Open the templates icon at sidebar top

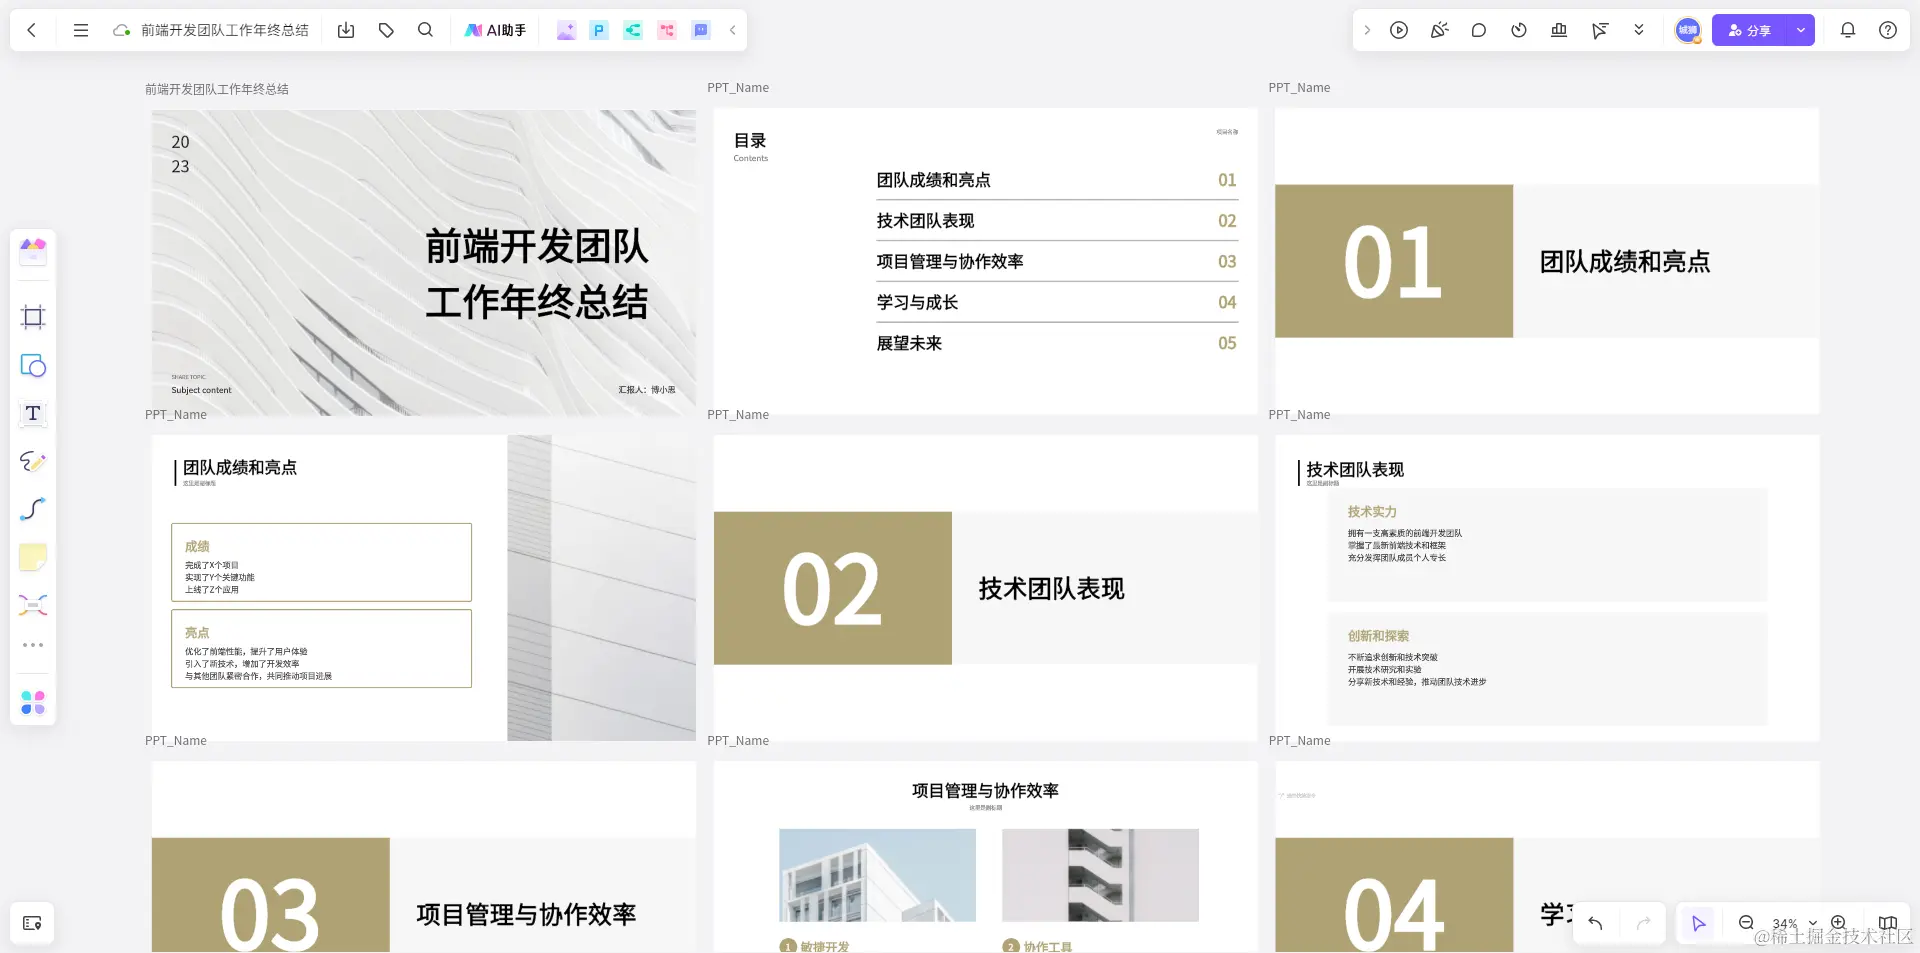[33, 251]
